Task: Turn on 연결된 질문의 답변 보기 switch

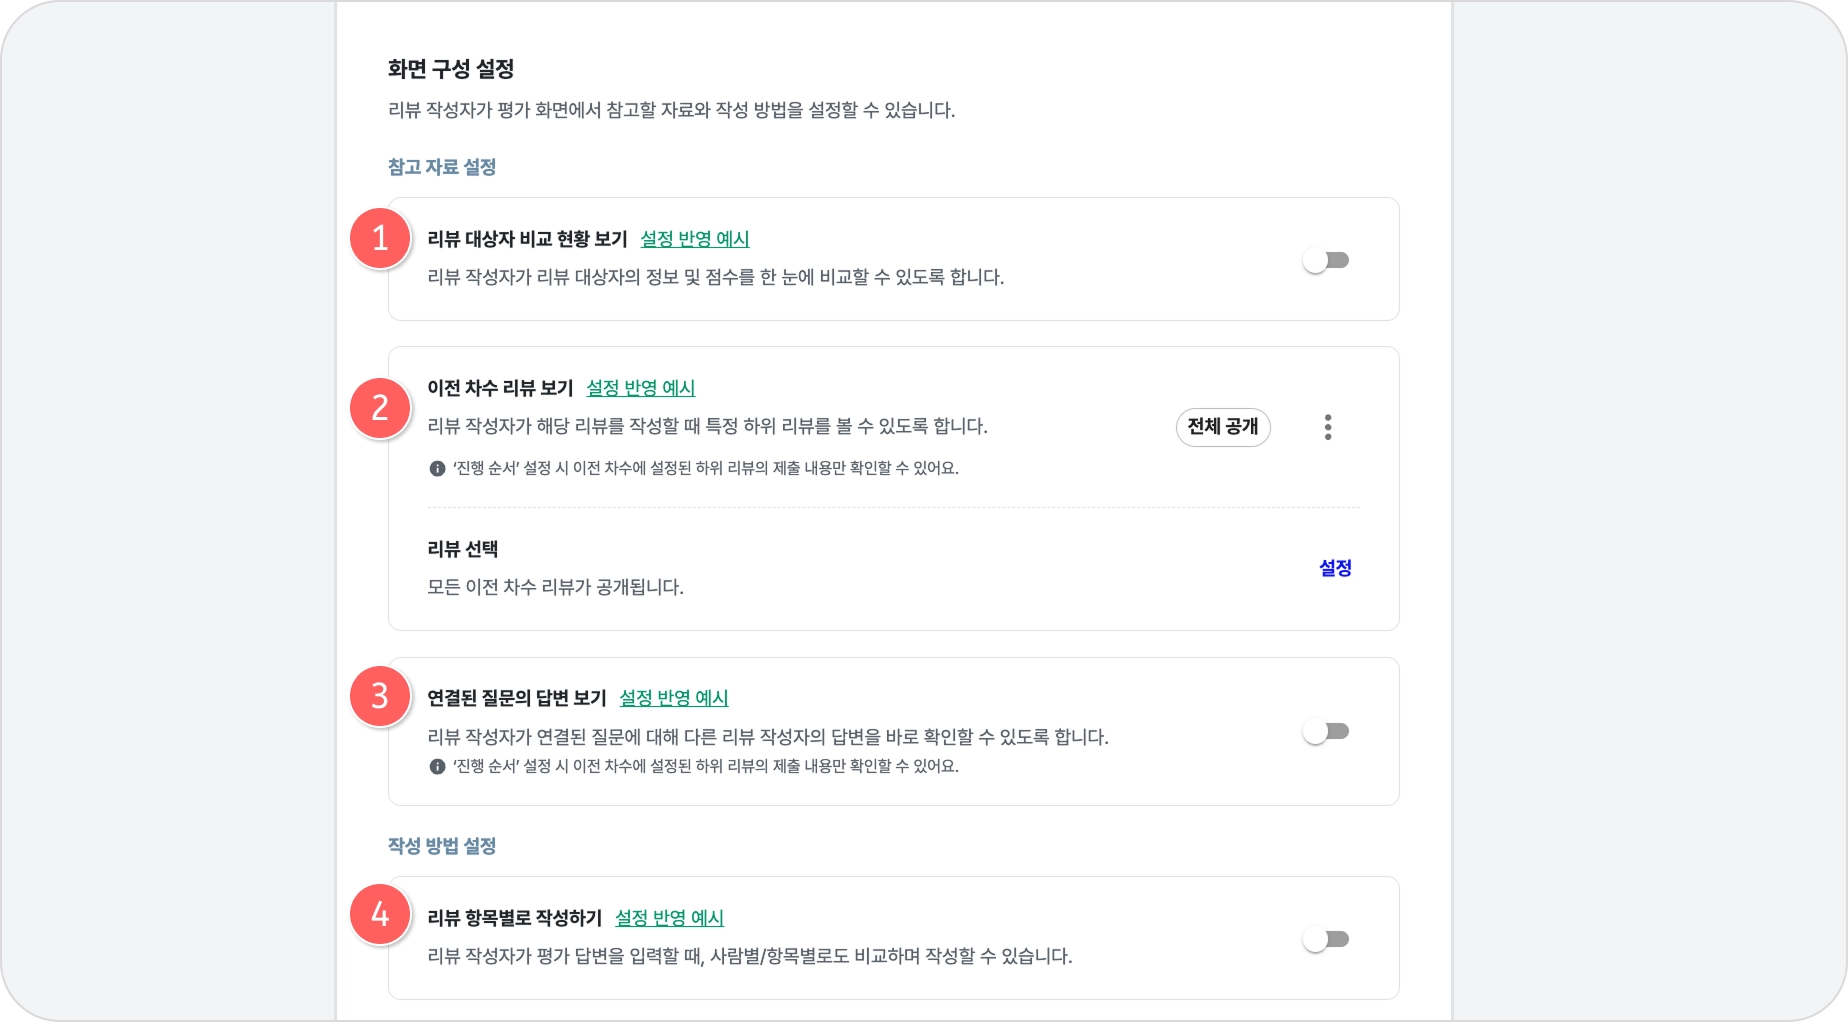Action: point(1326,732)
